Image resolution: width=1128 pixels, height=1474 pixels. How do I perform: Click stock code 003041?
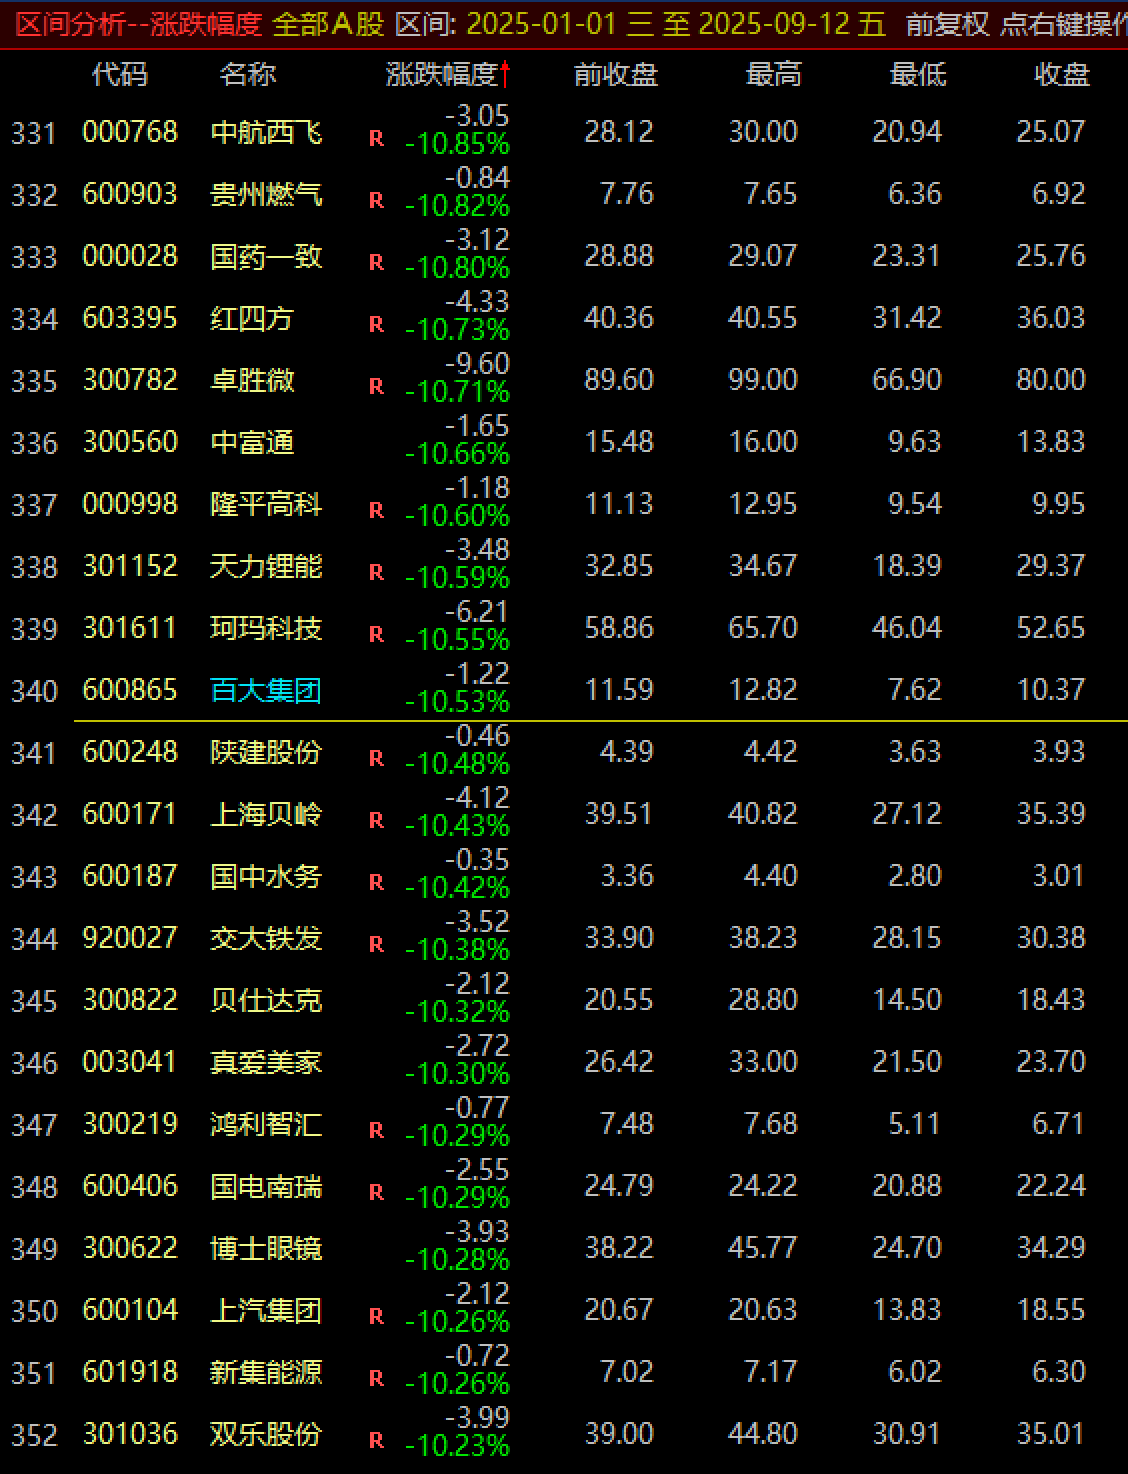(130, 1062)
